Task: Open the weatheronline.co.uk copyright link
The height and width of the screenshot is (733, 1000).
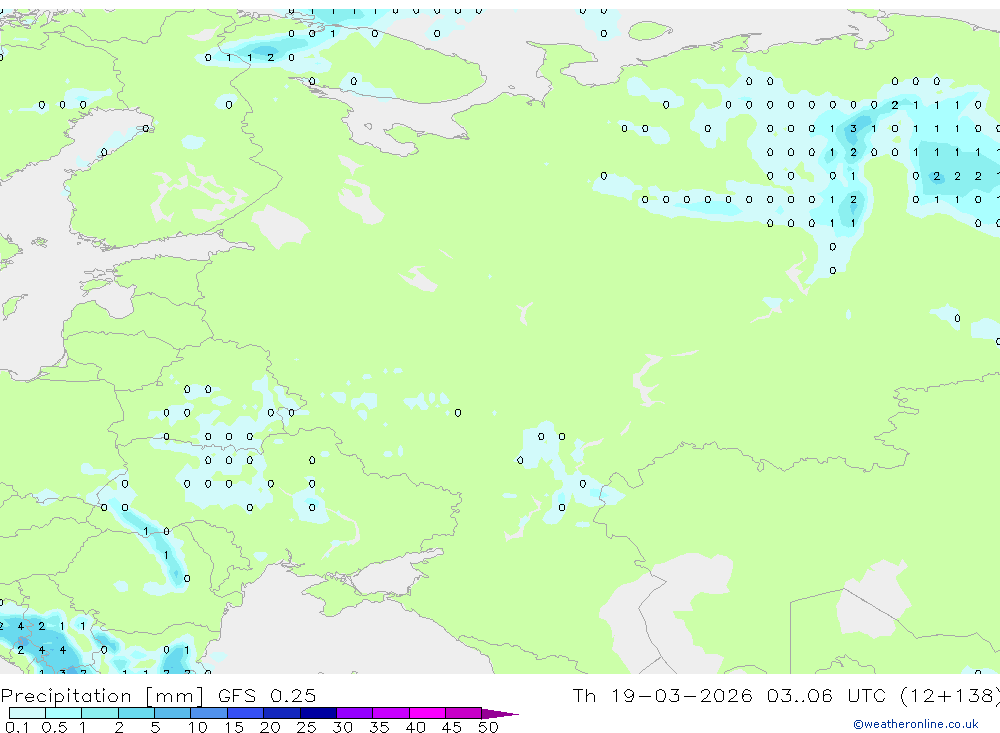Action: click(x=915, y=724)
